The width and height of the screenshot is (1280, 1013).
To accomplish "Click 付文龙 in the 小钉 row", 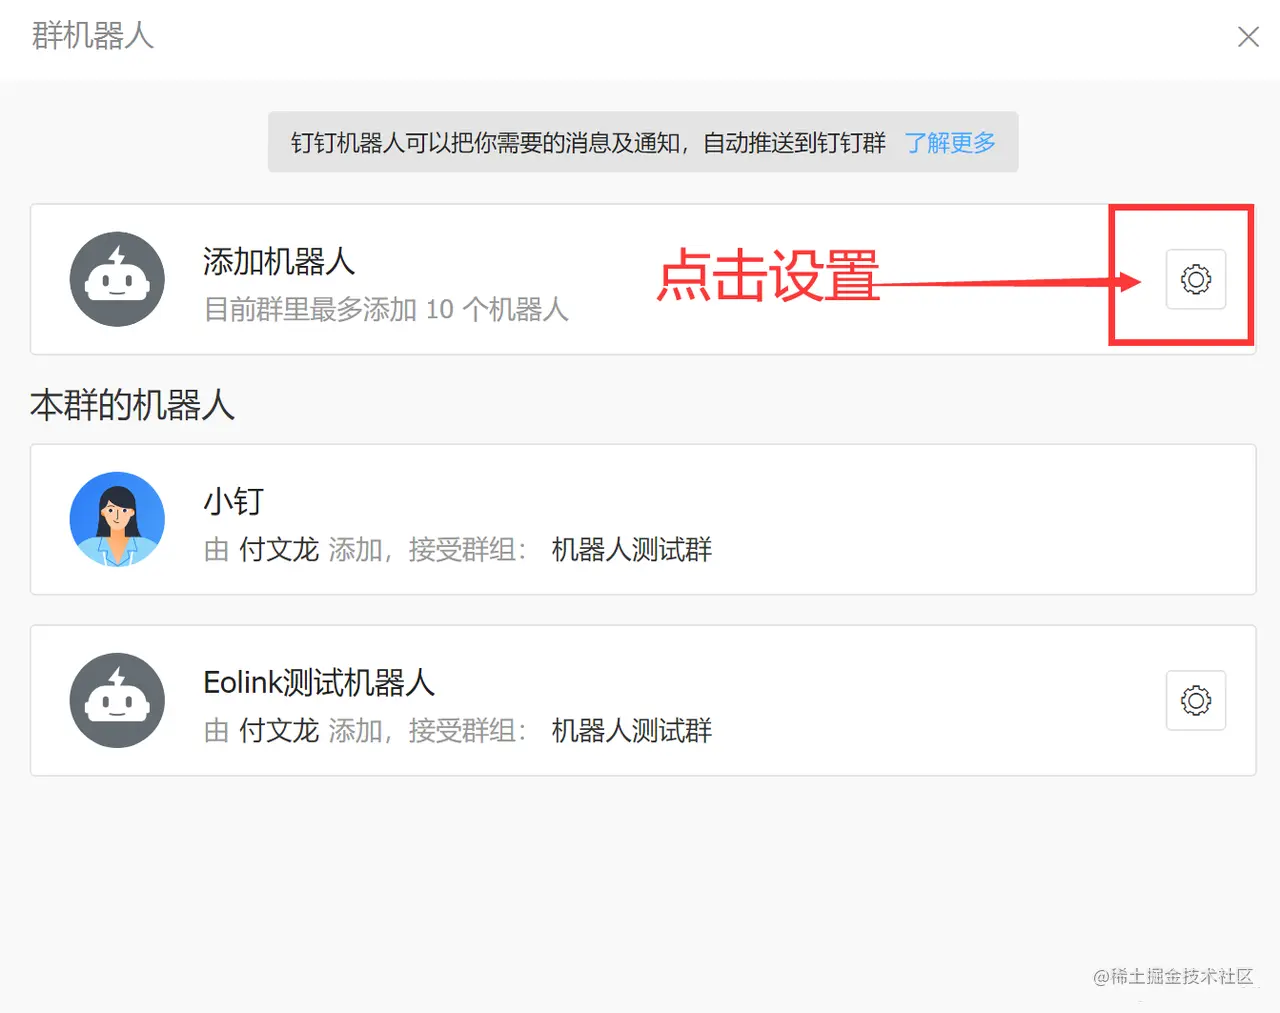I will pyautogui.click(x=279, y=549).
